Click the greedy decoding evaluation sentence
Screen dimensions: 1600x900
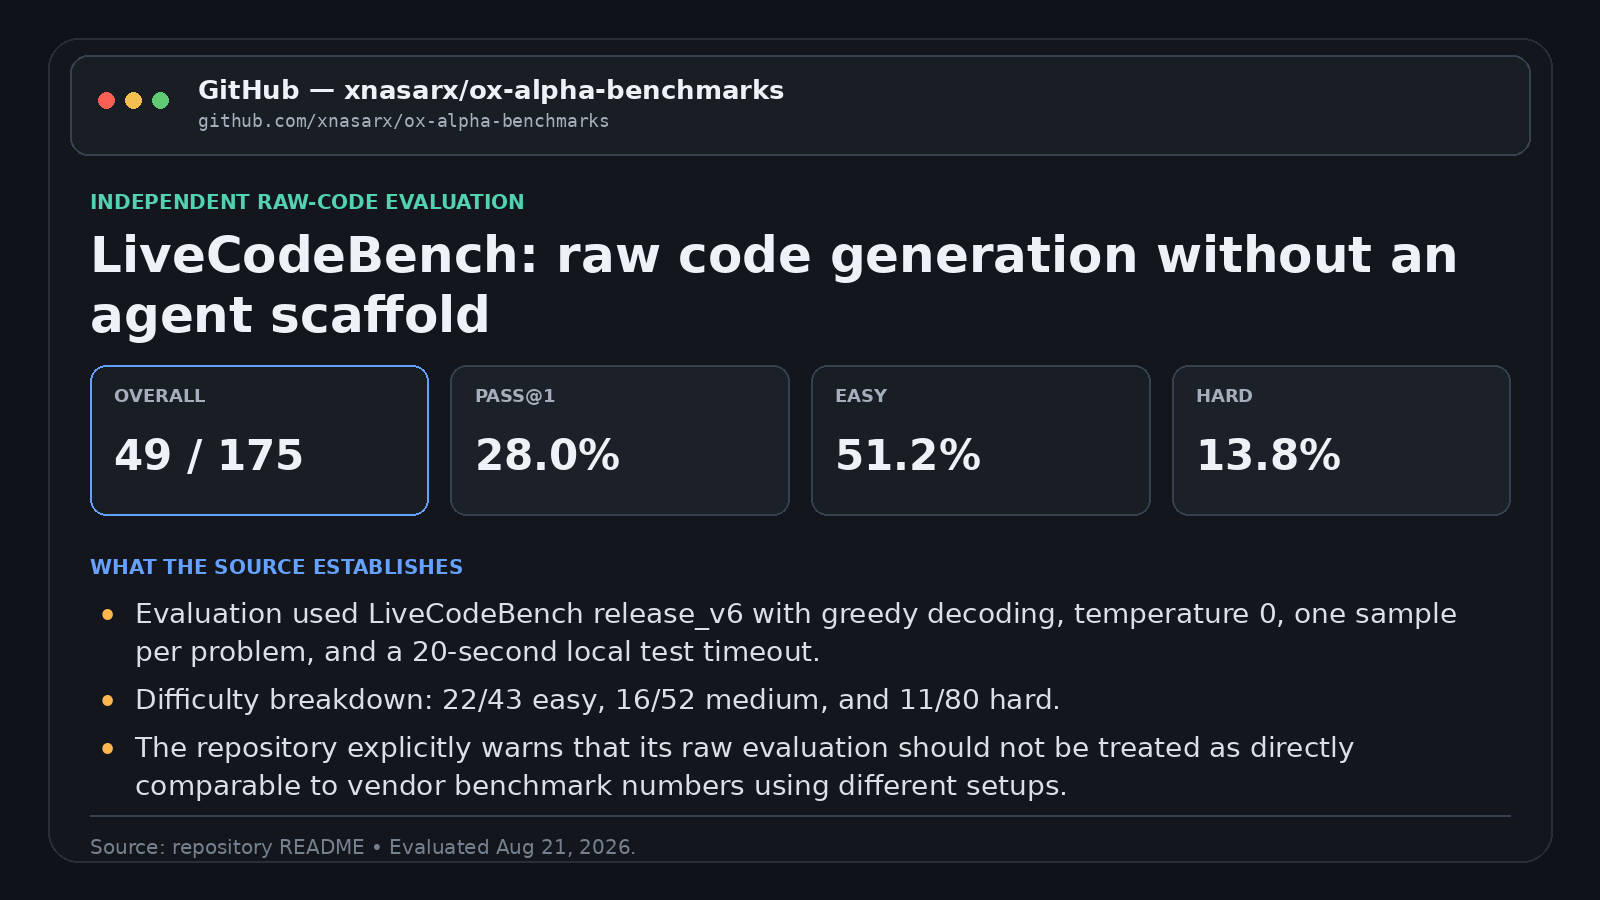(796, 633)
